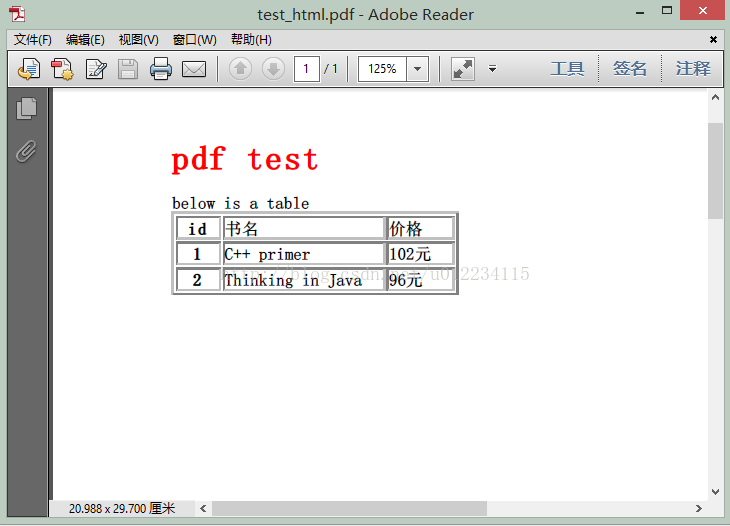Click the 125% zoom value field
The width and height of the screenshot is (730, 526).
383,69
